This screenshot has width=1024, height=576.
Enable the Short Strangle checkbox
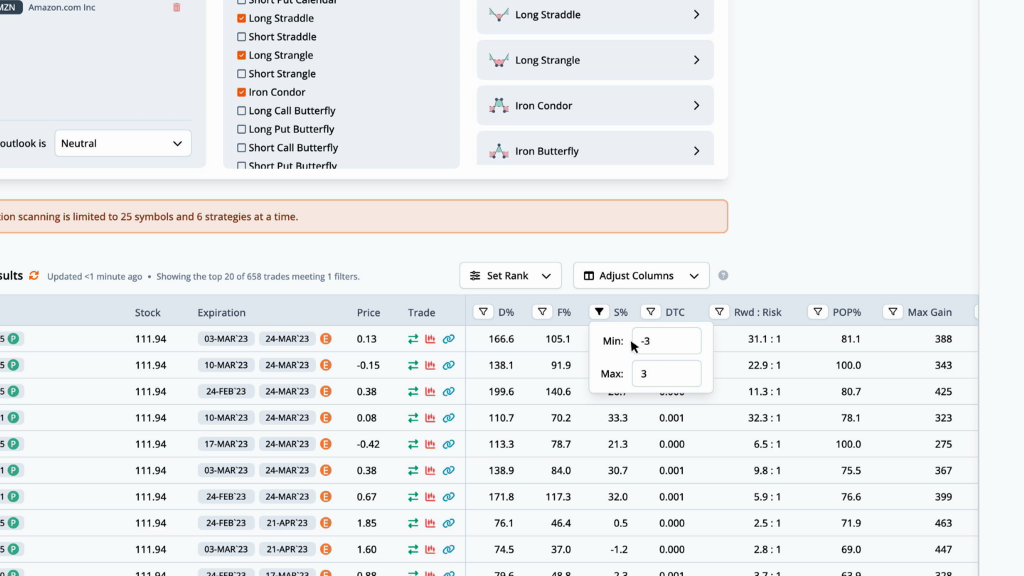tap(242, 74)
